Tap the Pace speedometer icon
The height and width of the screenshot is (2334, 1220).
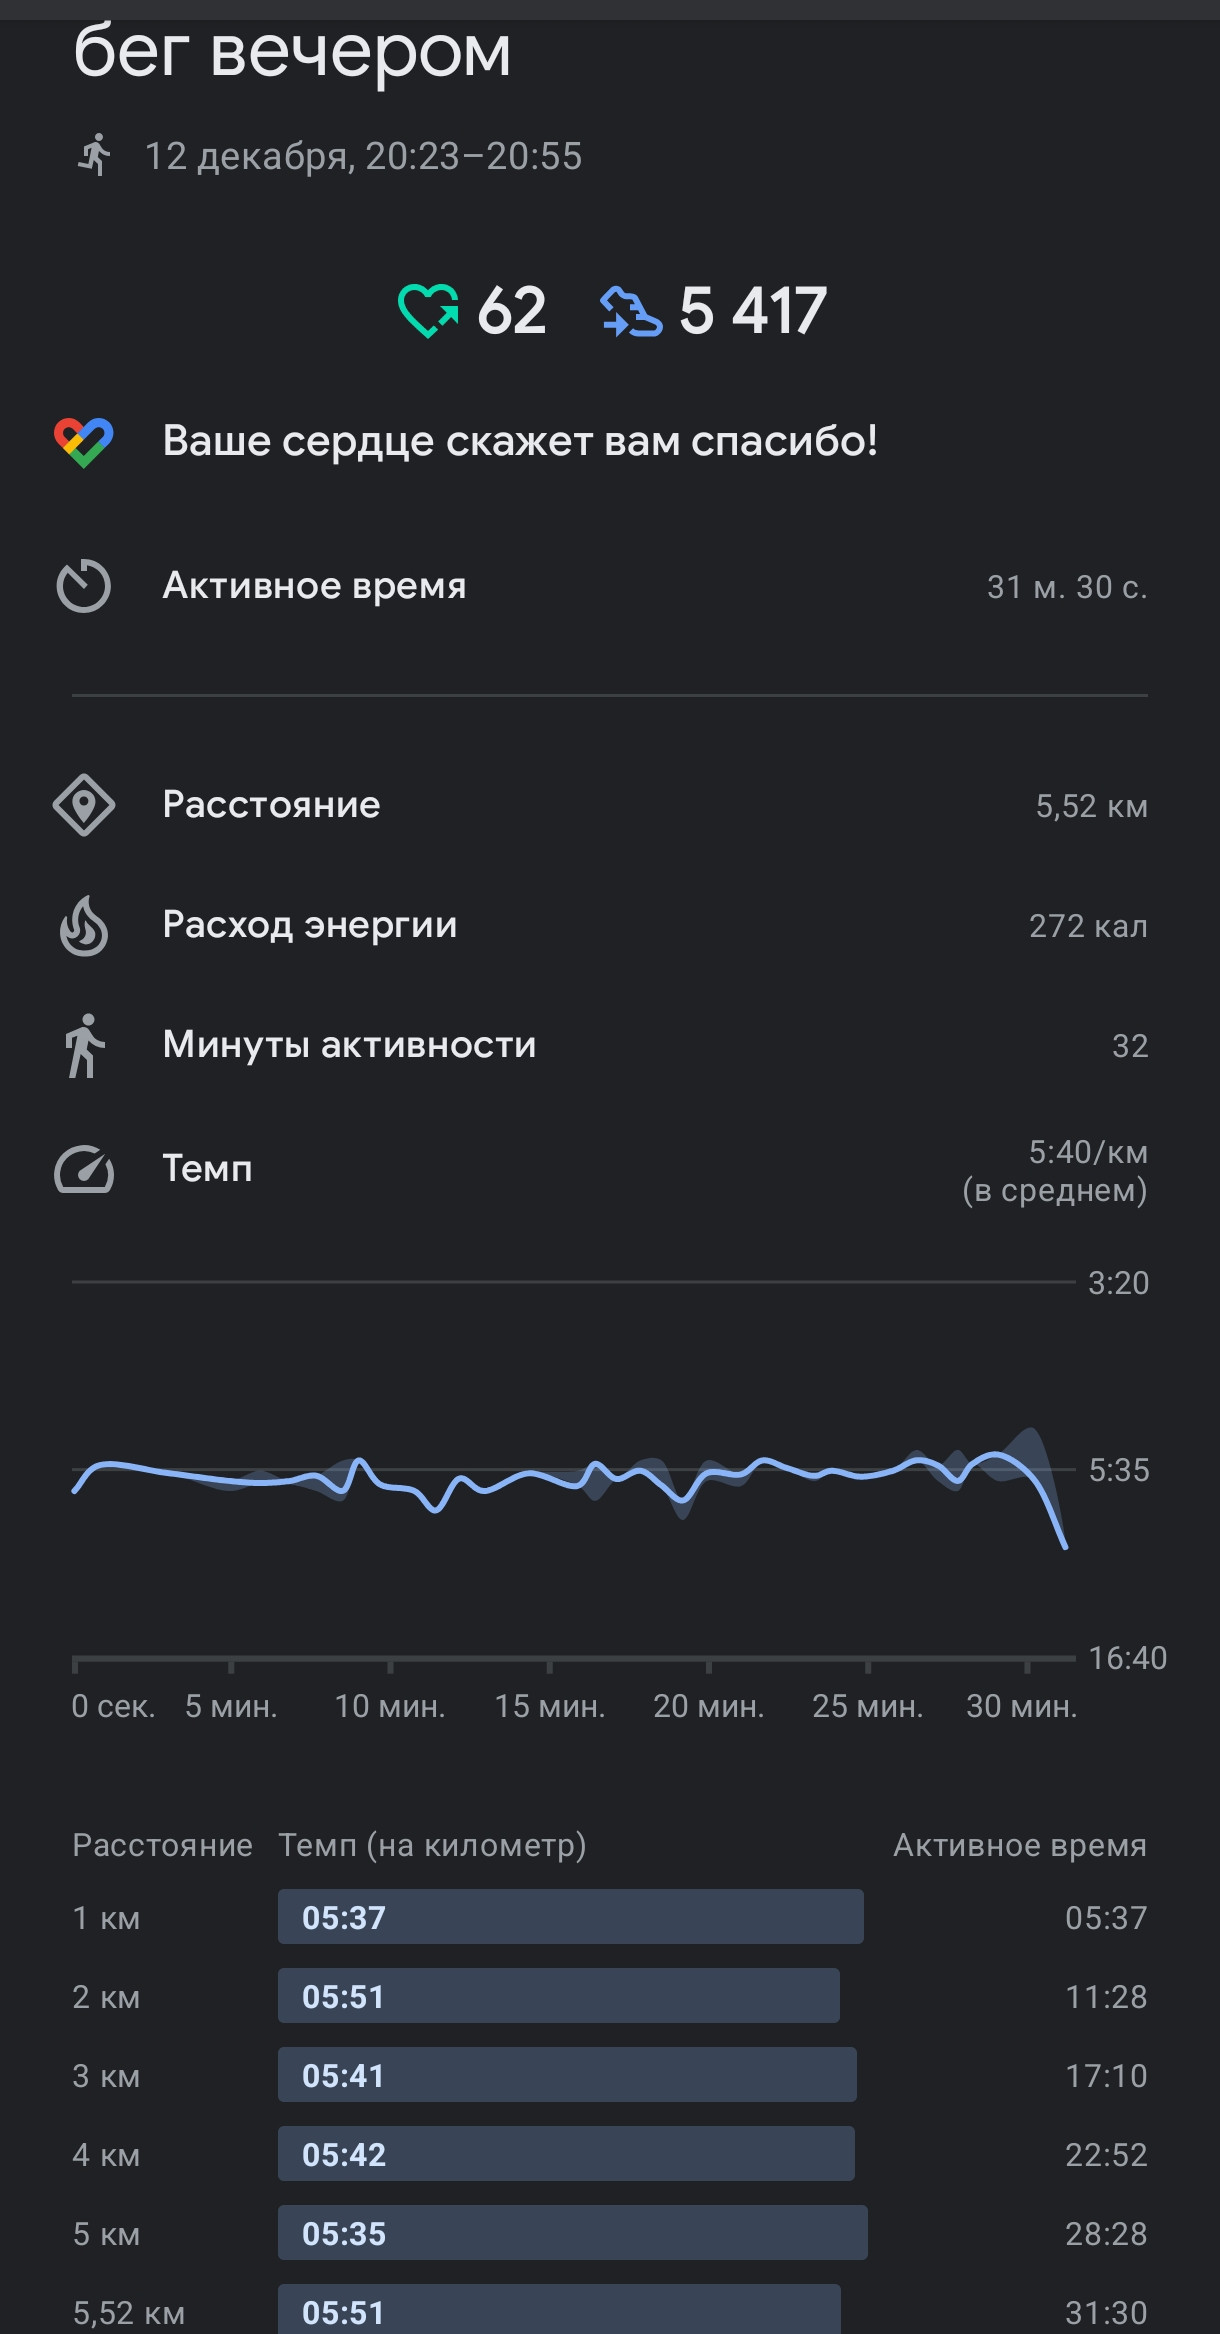pyautogui.click(x=84, y=1169)
